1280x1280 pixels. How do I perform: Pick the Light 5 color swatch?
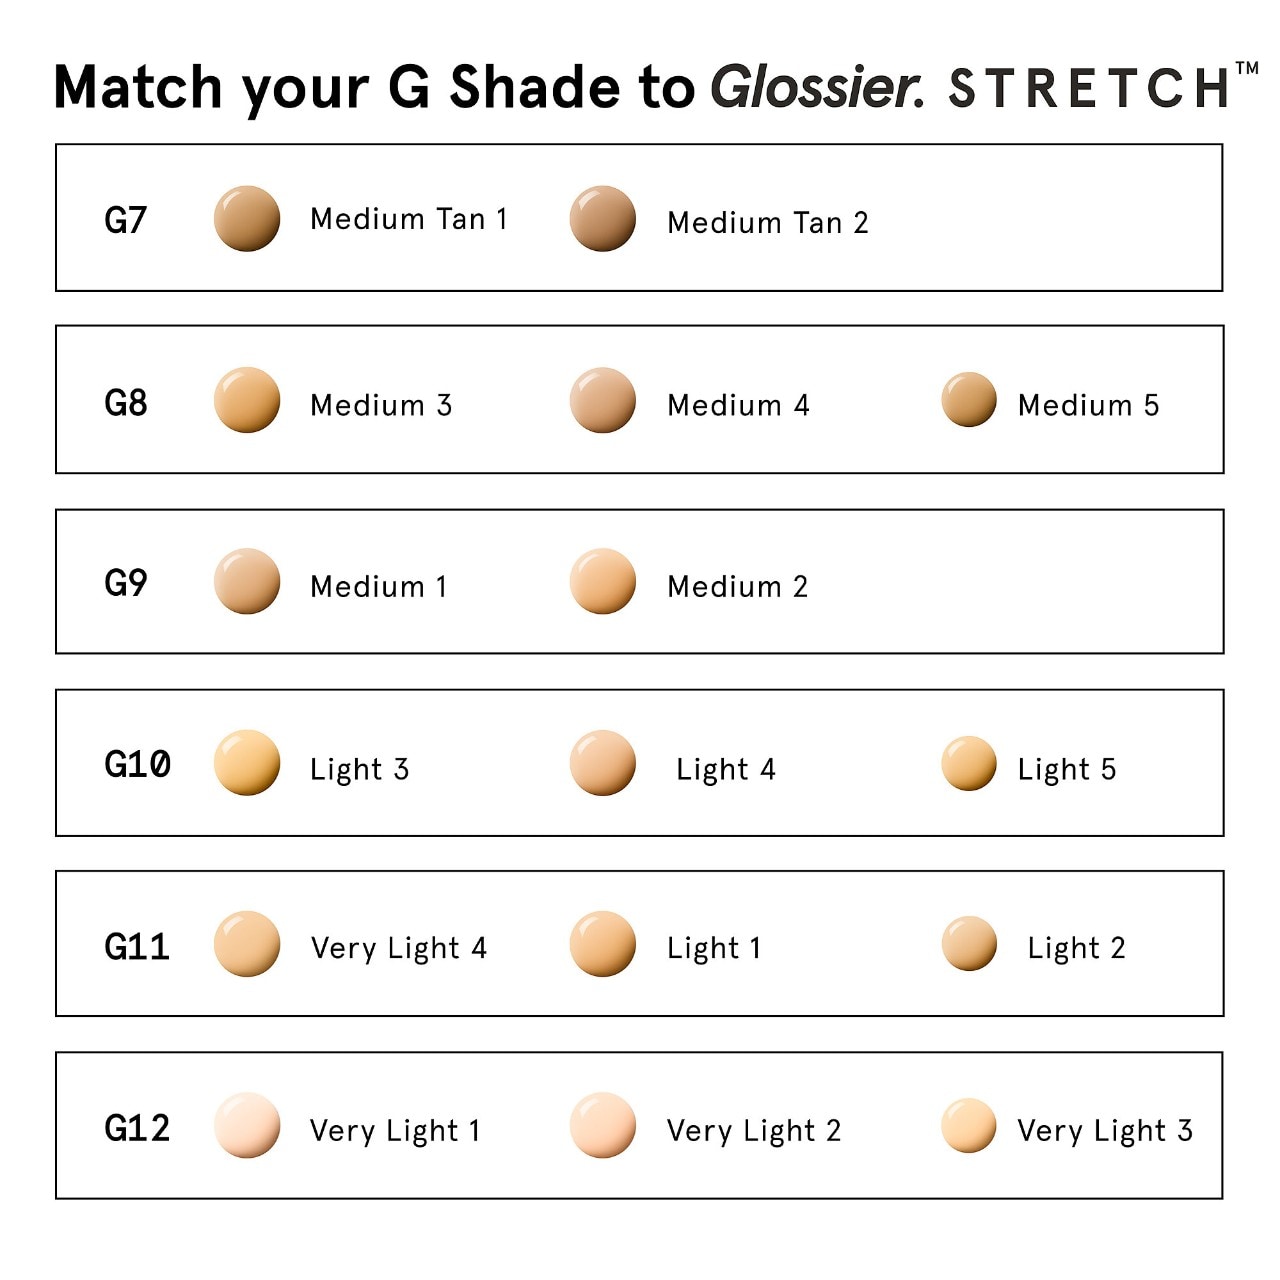pyautogui.click(x=969, y=763)
